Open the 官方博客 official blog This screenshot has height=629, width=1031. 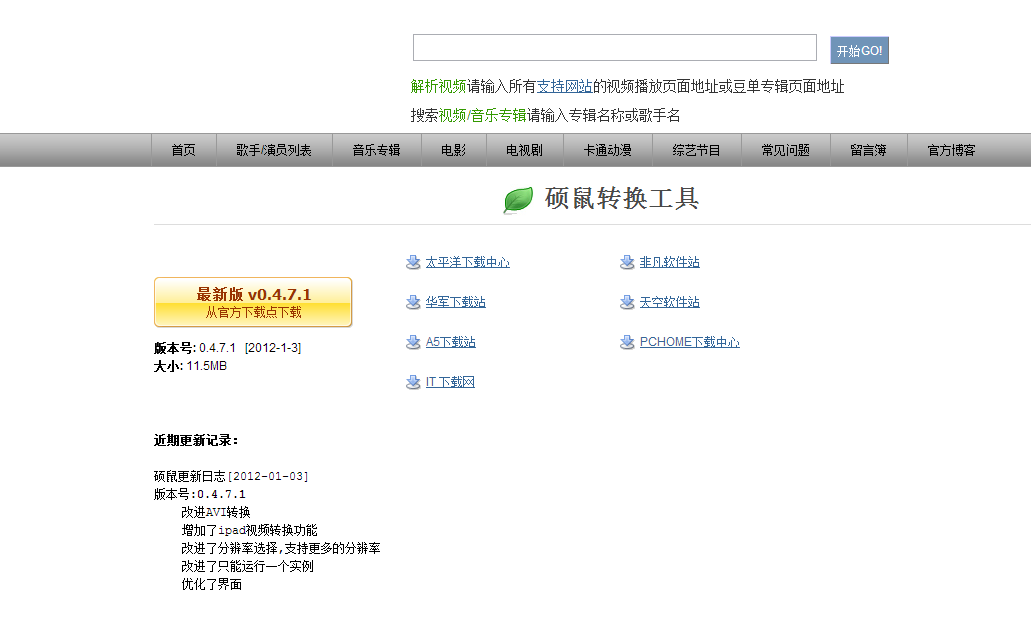click(951, 149)
